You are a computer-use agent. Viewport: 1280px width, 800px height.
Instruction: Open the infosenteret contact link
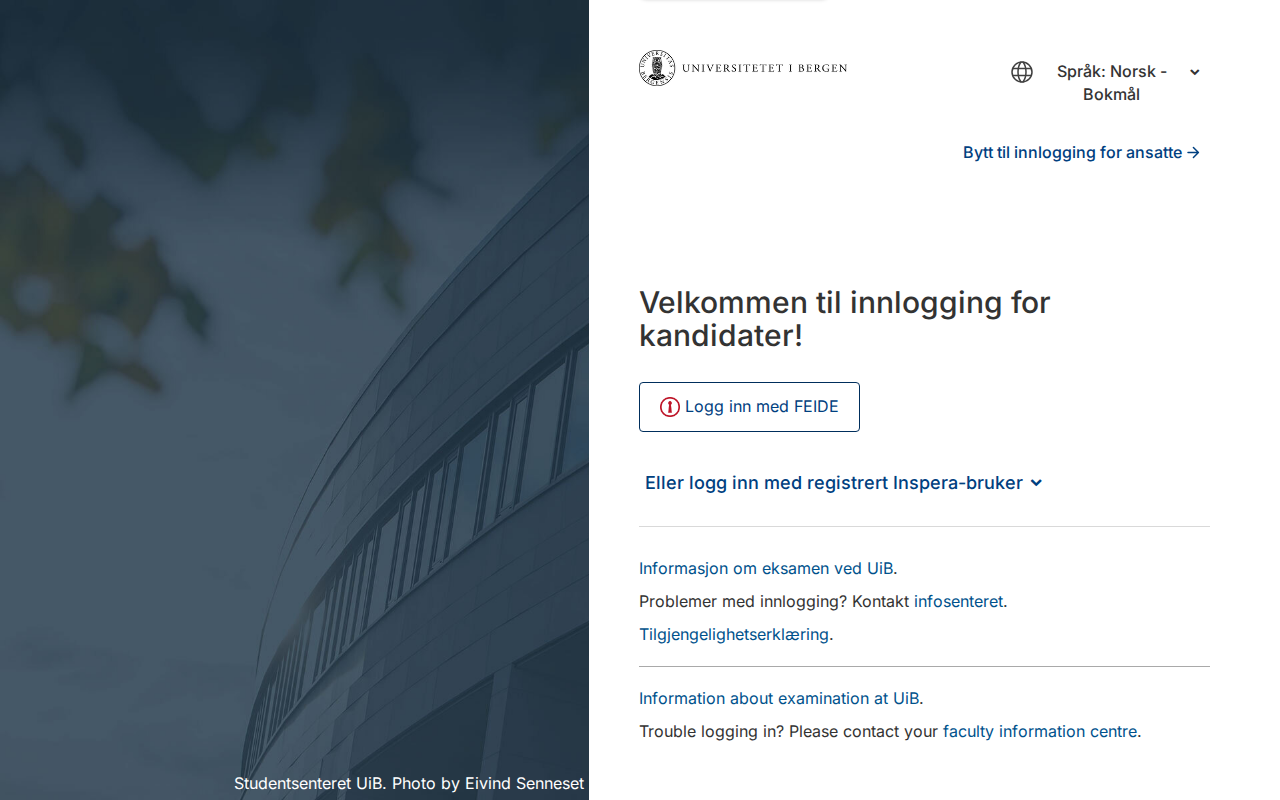(x=958, y=601)
